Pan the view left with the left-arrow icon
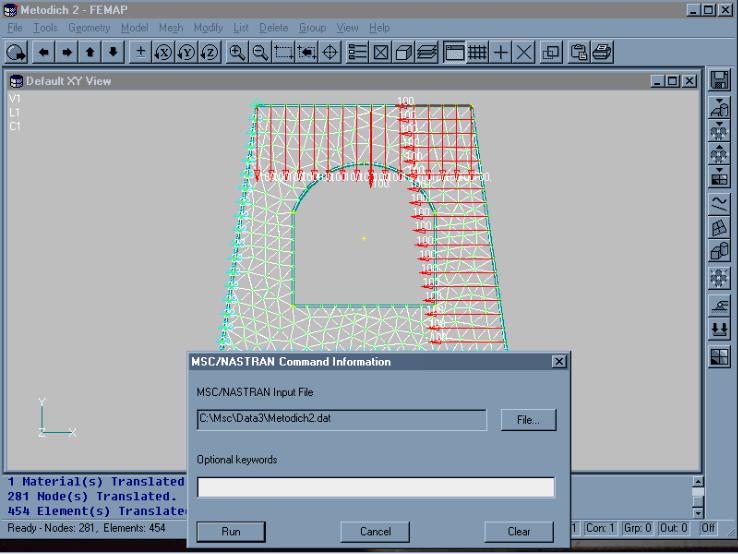Image resolution: width=738 pixels, height=554 pixels. [x=44, y=52]
